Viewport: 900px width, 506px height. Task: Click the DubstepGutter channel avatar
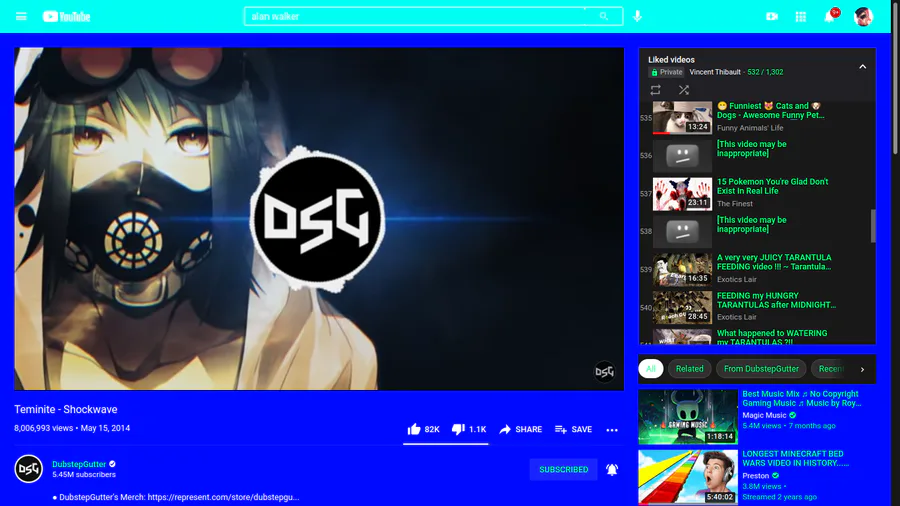click(x=29, y=469)
